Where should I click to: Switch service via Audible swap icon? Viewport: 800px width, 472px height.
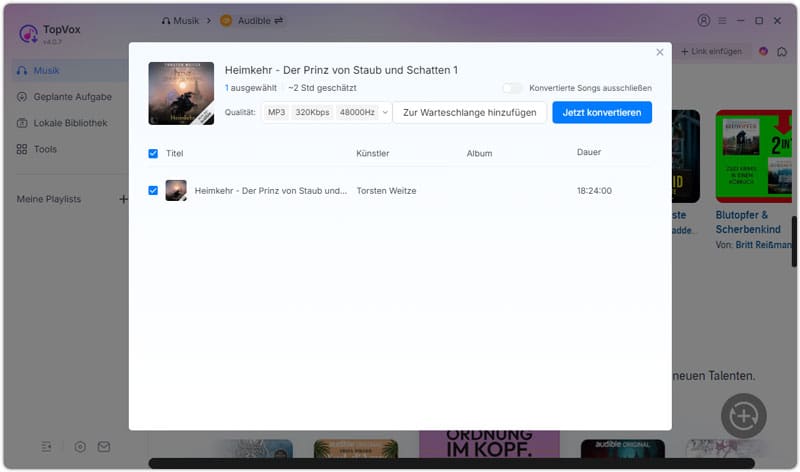[279, 21]
